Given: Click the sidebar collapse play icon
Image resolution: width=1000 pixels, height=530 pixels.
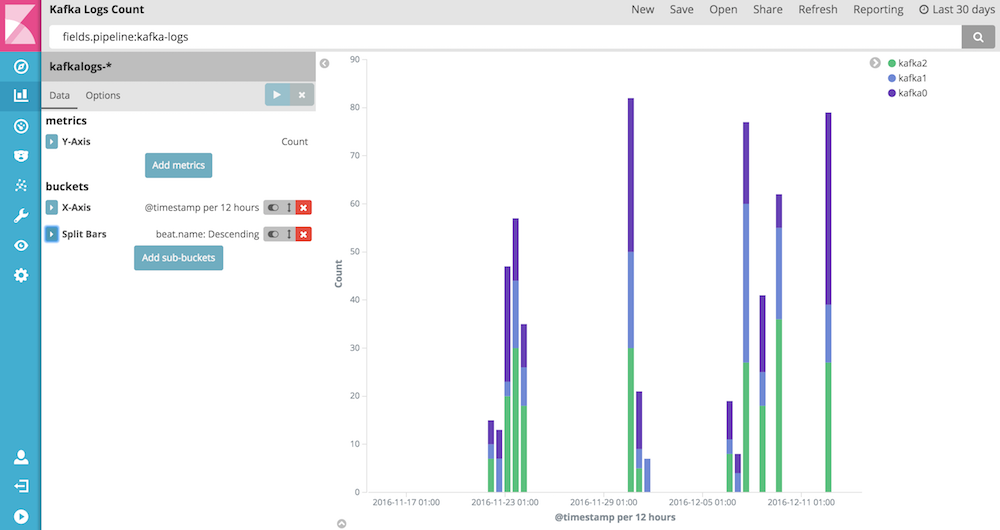Looking at the screenshot, I should [21, 516].
